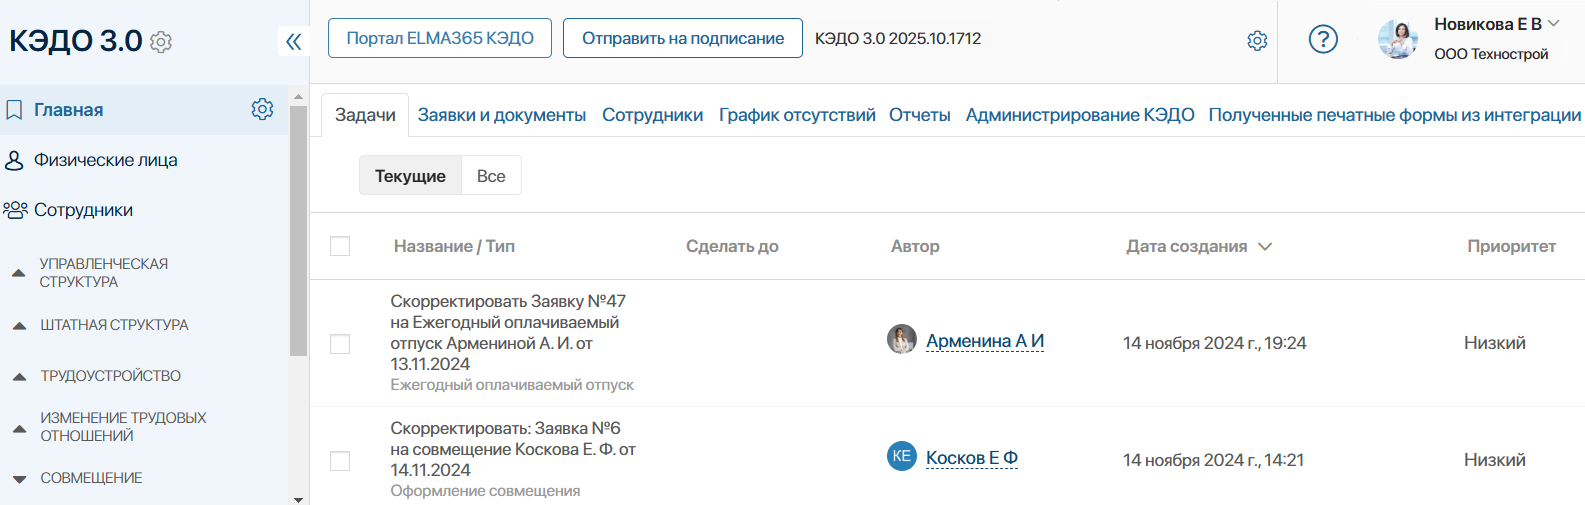This screenshot has height=505, width=1585.
Task: Open the Администрирование КЭДО tab
Action: tap(1080, 115)
